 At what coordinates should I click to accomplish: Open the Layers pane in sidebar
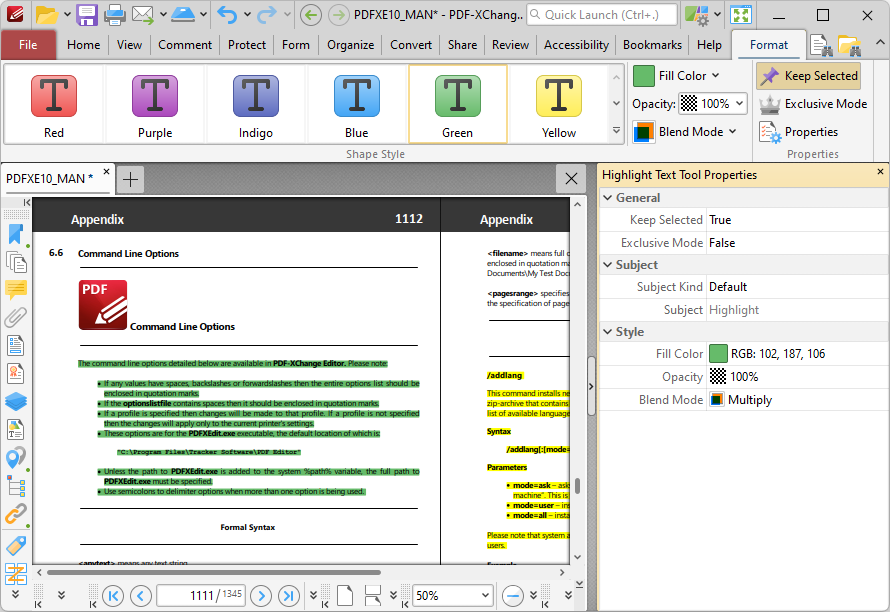coord(16,401)
